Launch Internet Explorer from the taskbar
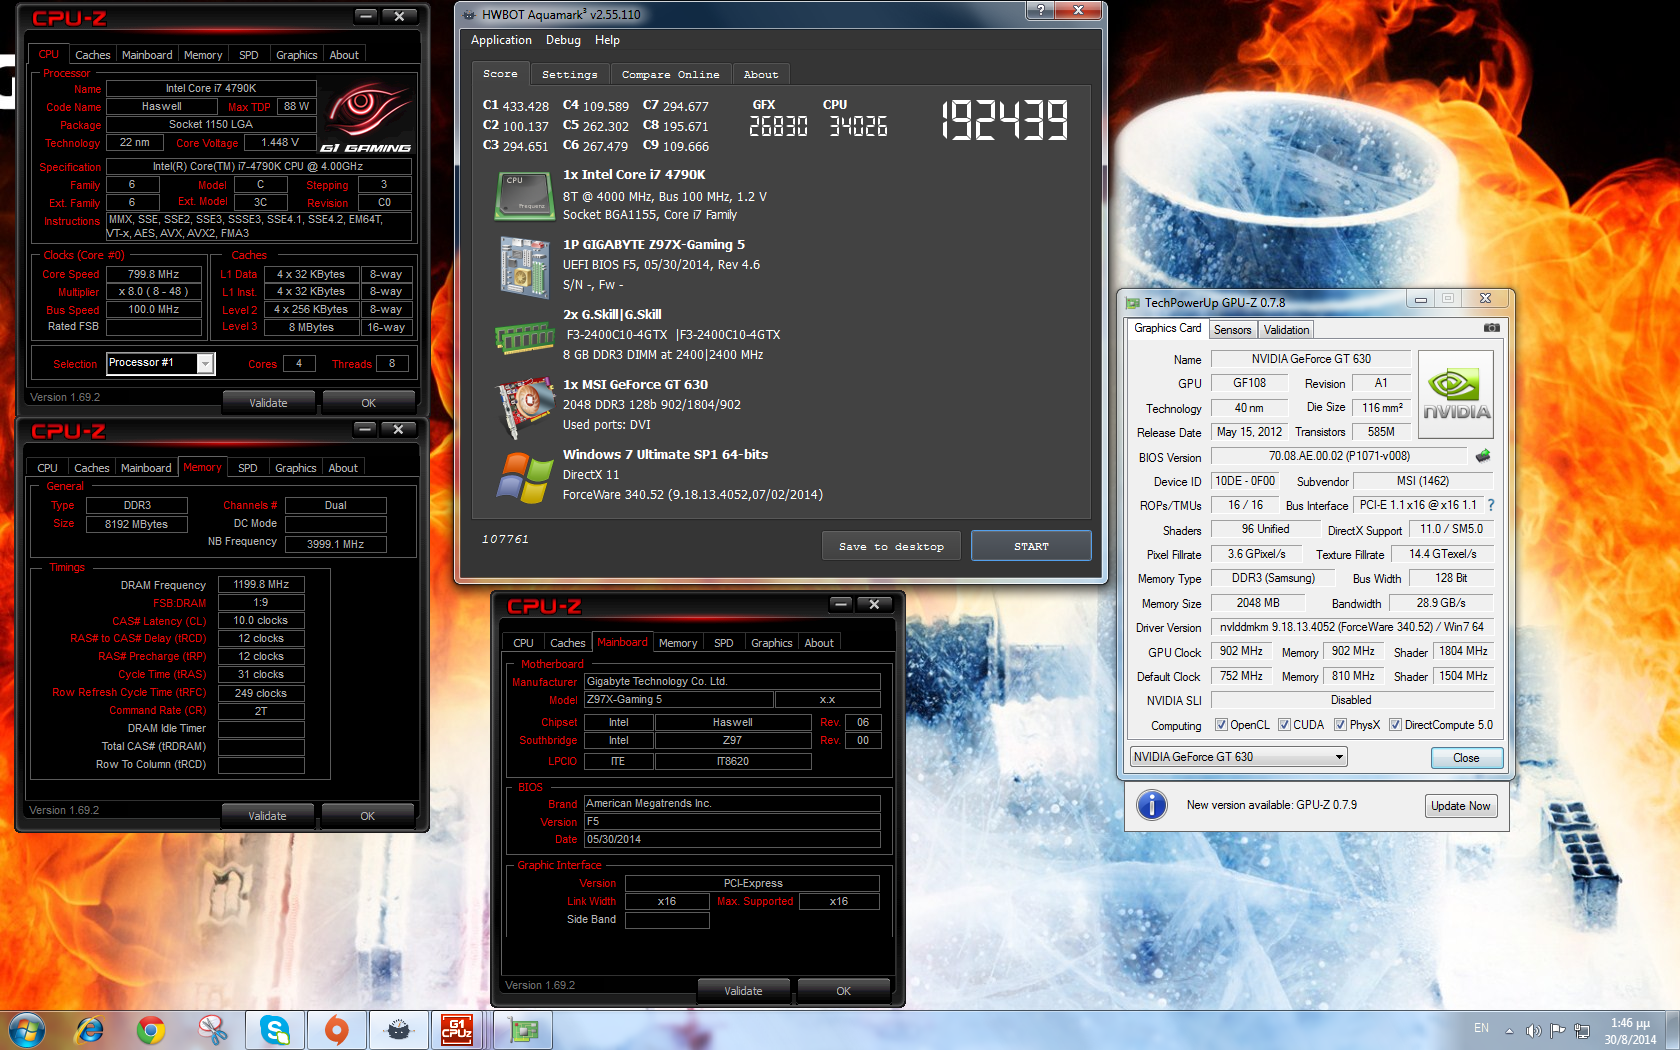Screen dimensions: 1680x1050 click(x=89, y=1030)
